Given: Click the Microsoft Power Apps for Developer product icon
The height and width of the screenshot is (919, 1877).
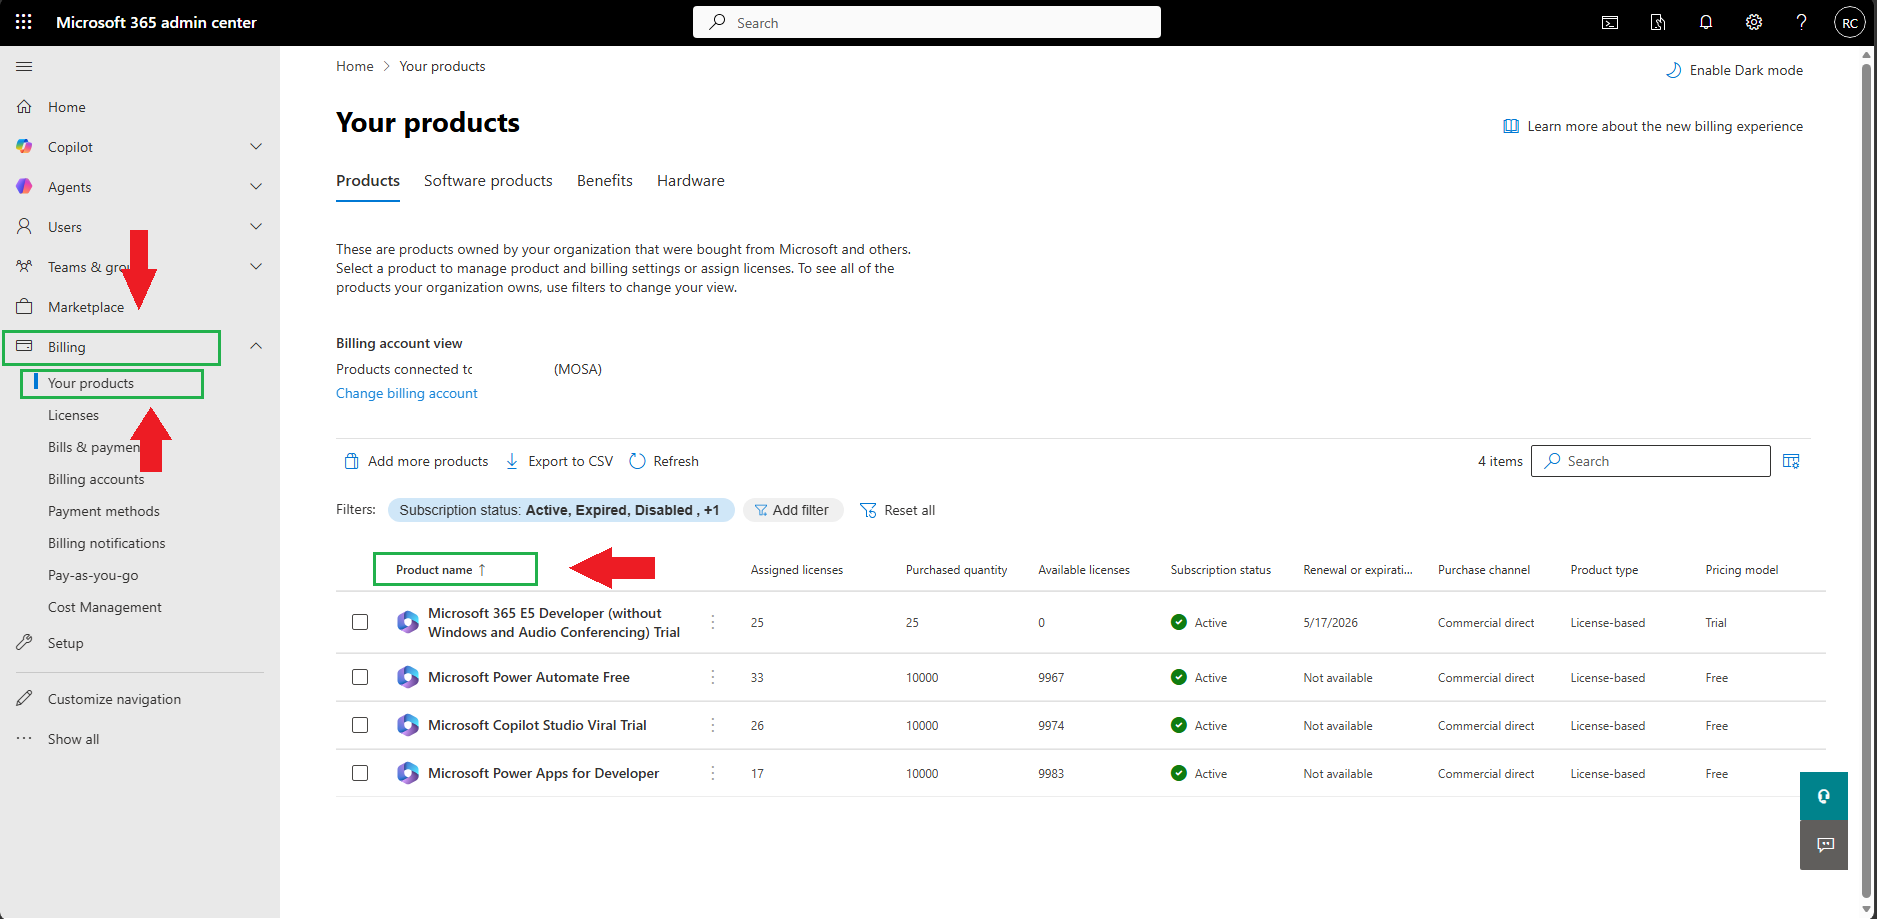Looking at the screenshot, I should 407,773.
